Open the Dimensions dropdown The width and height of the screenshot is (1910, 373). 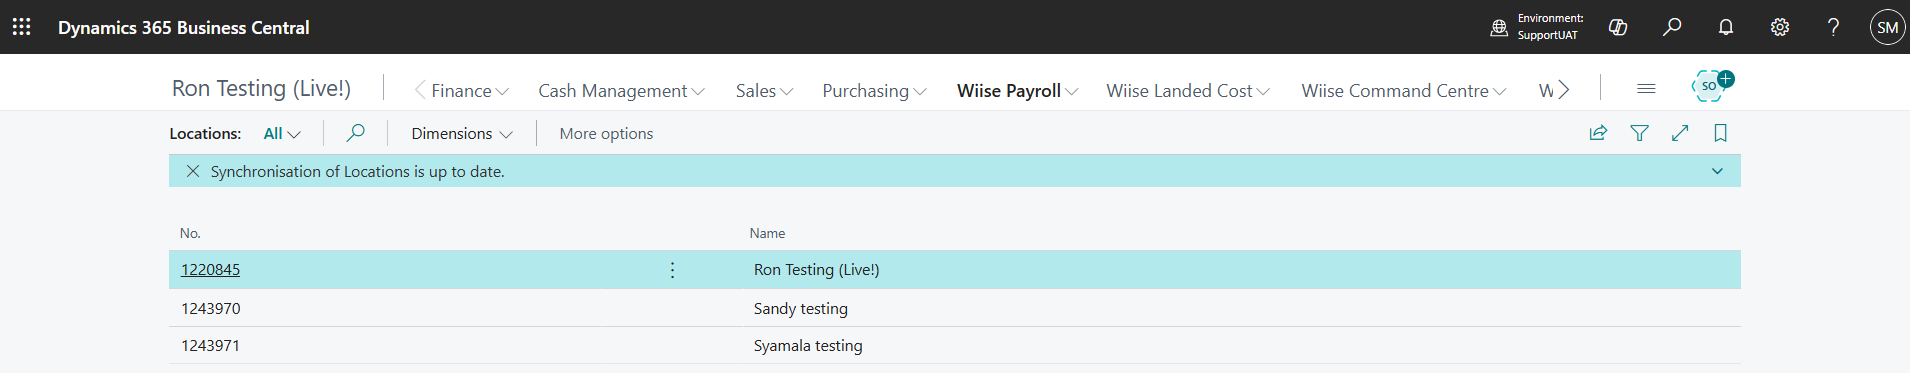pyautogui.click(x=462, y=133)
